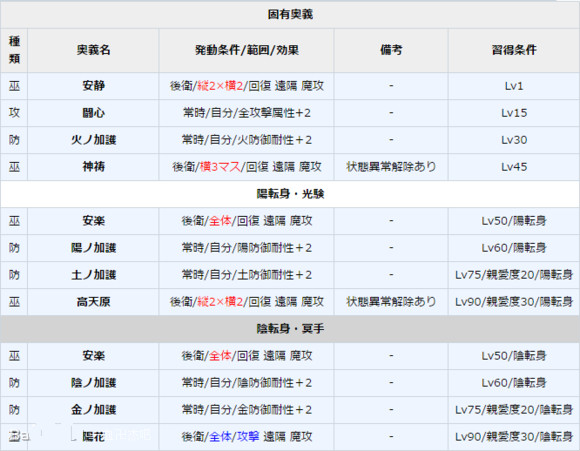Click the 防 type cell beside 火ノ加護

(14, 140)
